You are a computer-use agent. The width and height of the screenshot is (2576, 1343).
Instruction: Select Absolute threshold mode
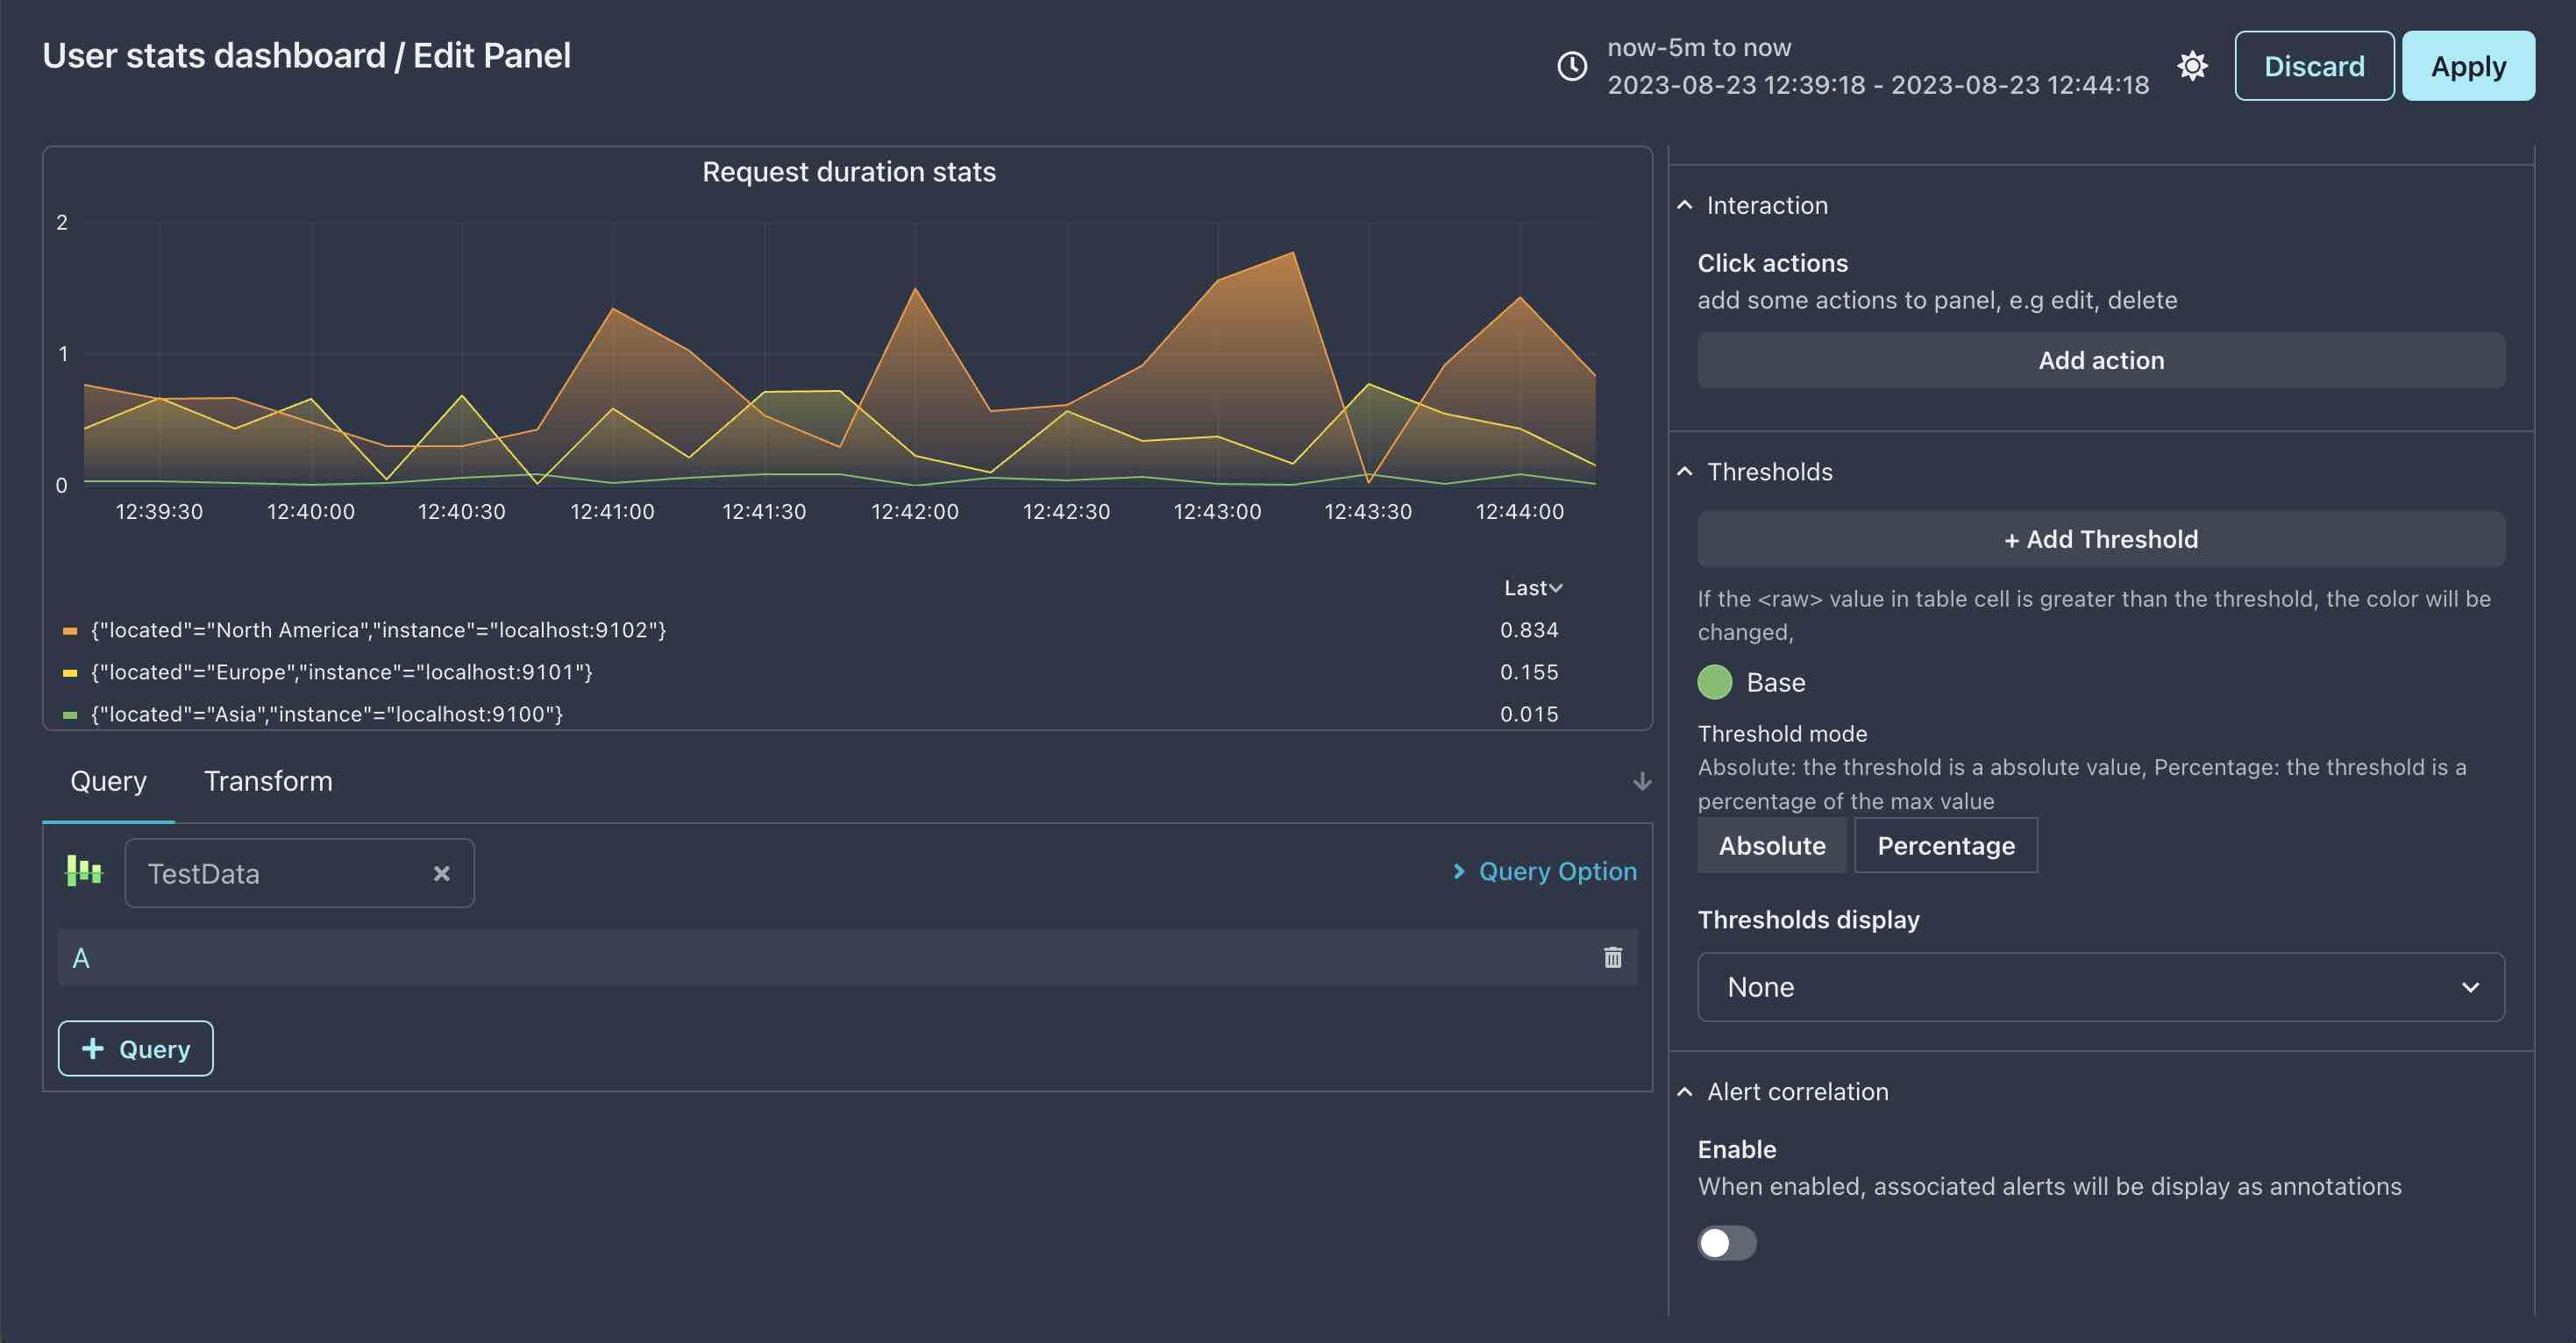click(1771, 845)
